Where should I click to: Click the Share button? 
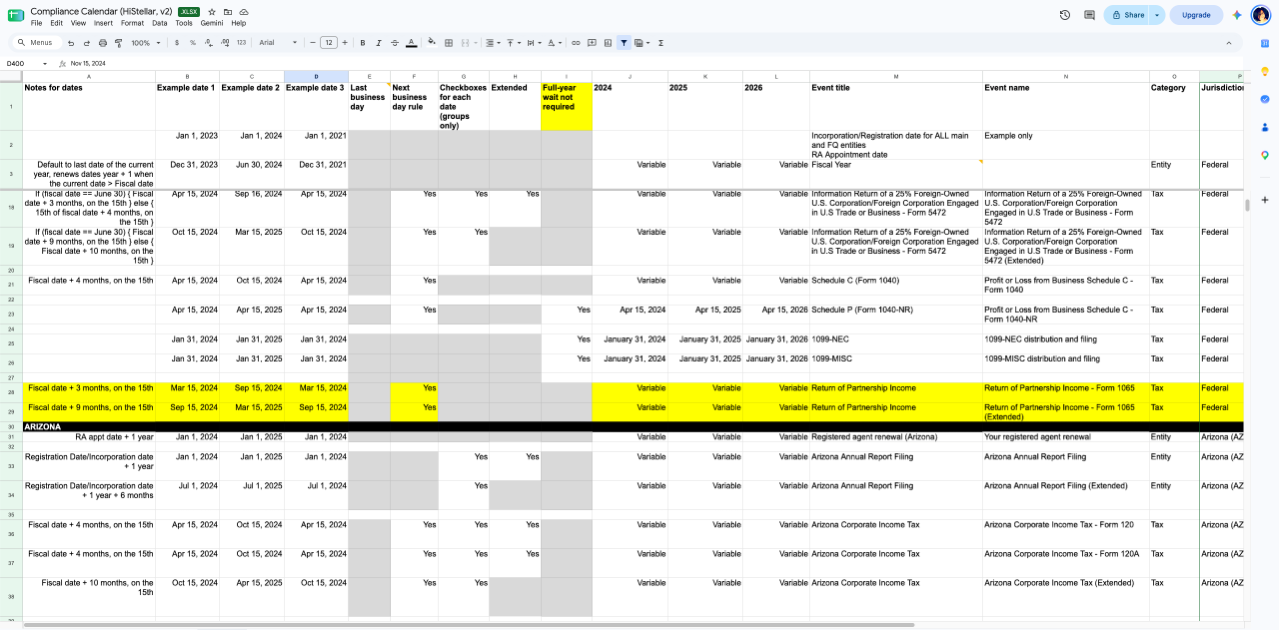[x=1128, y=15]
